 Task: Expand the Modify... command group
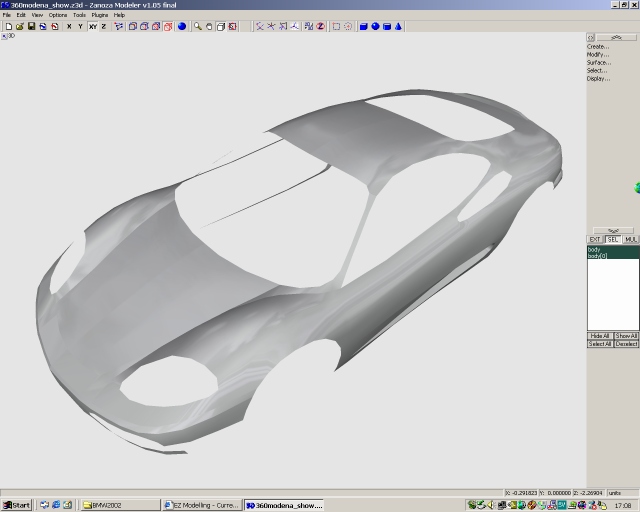597,54
